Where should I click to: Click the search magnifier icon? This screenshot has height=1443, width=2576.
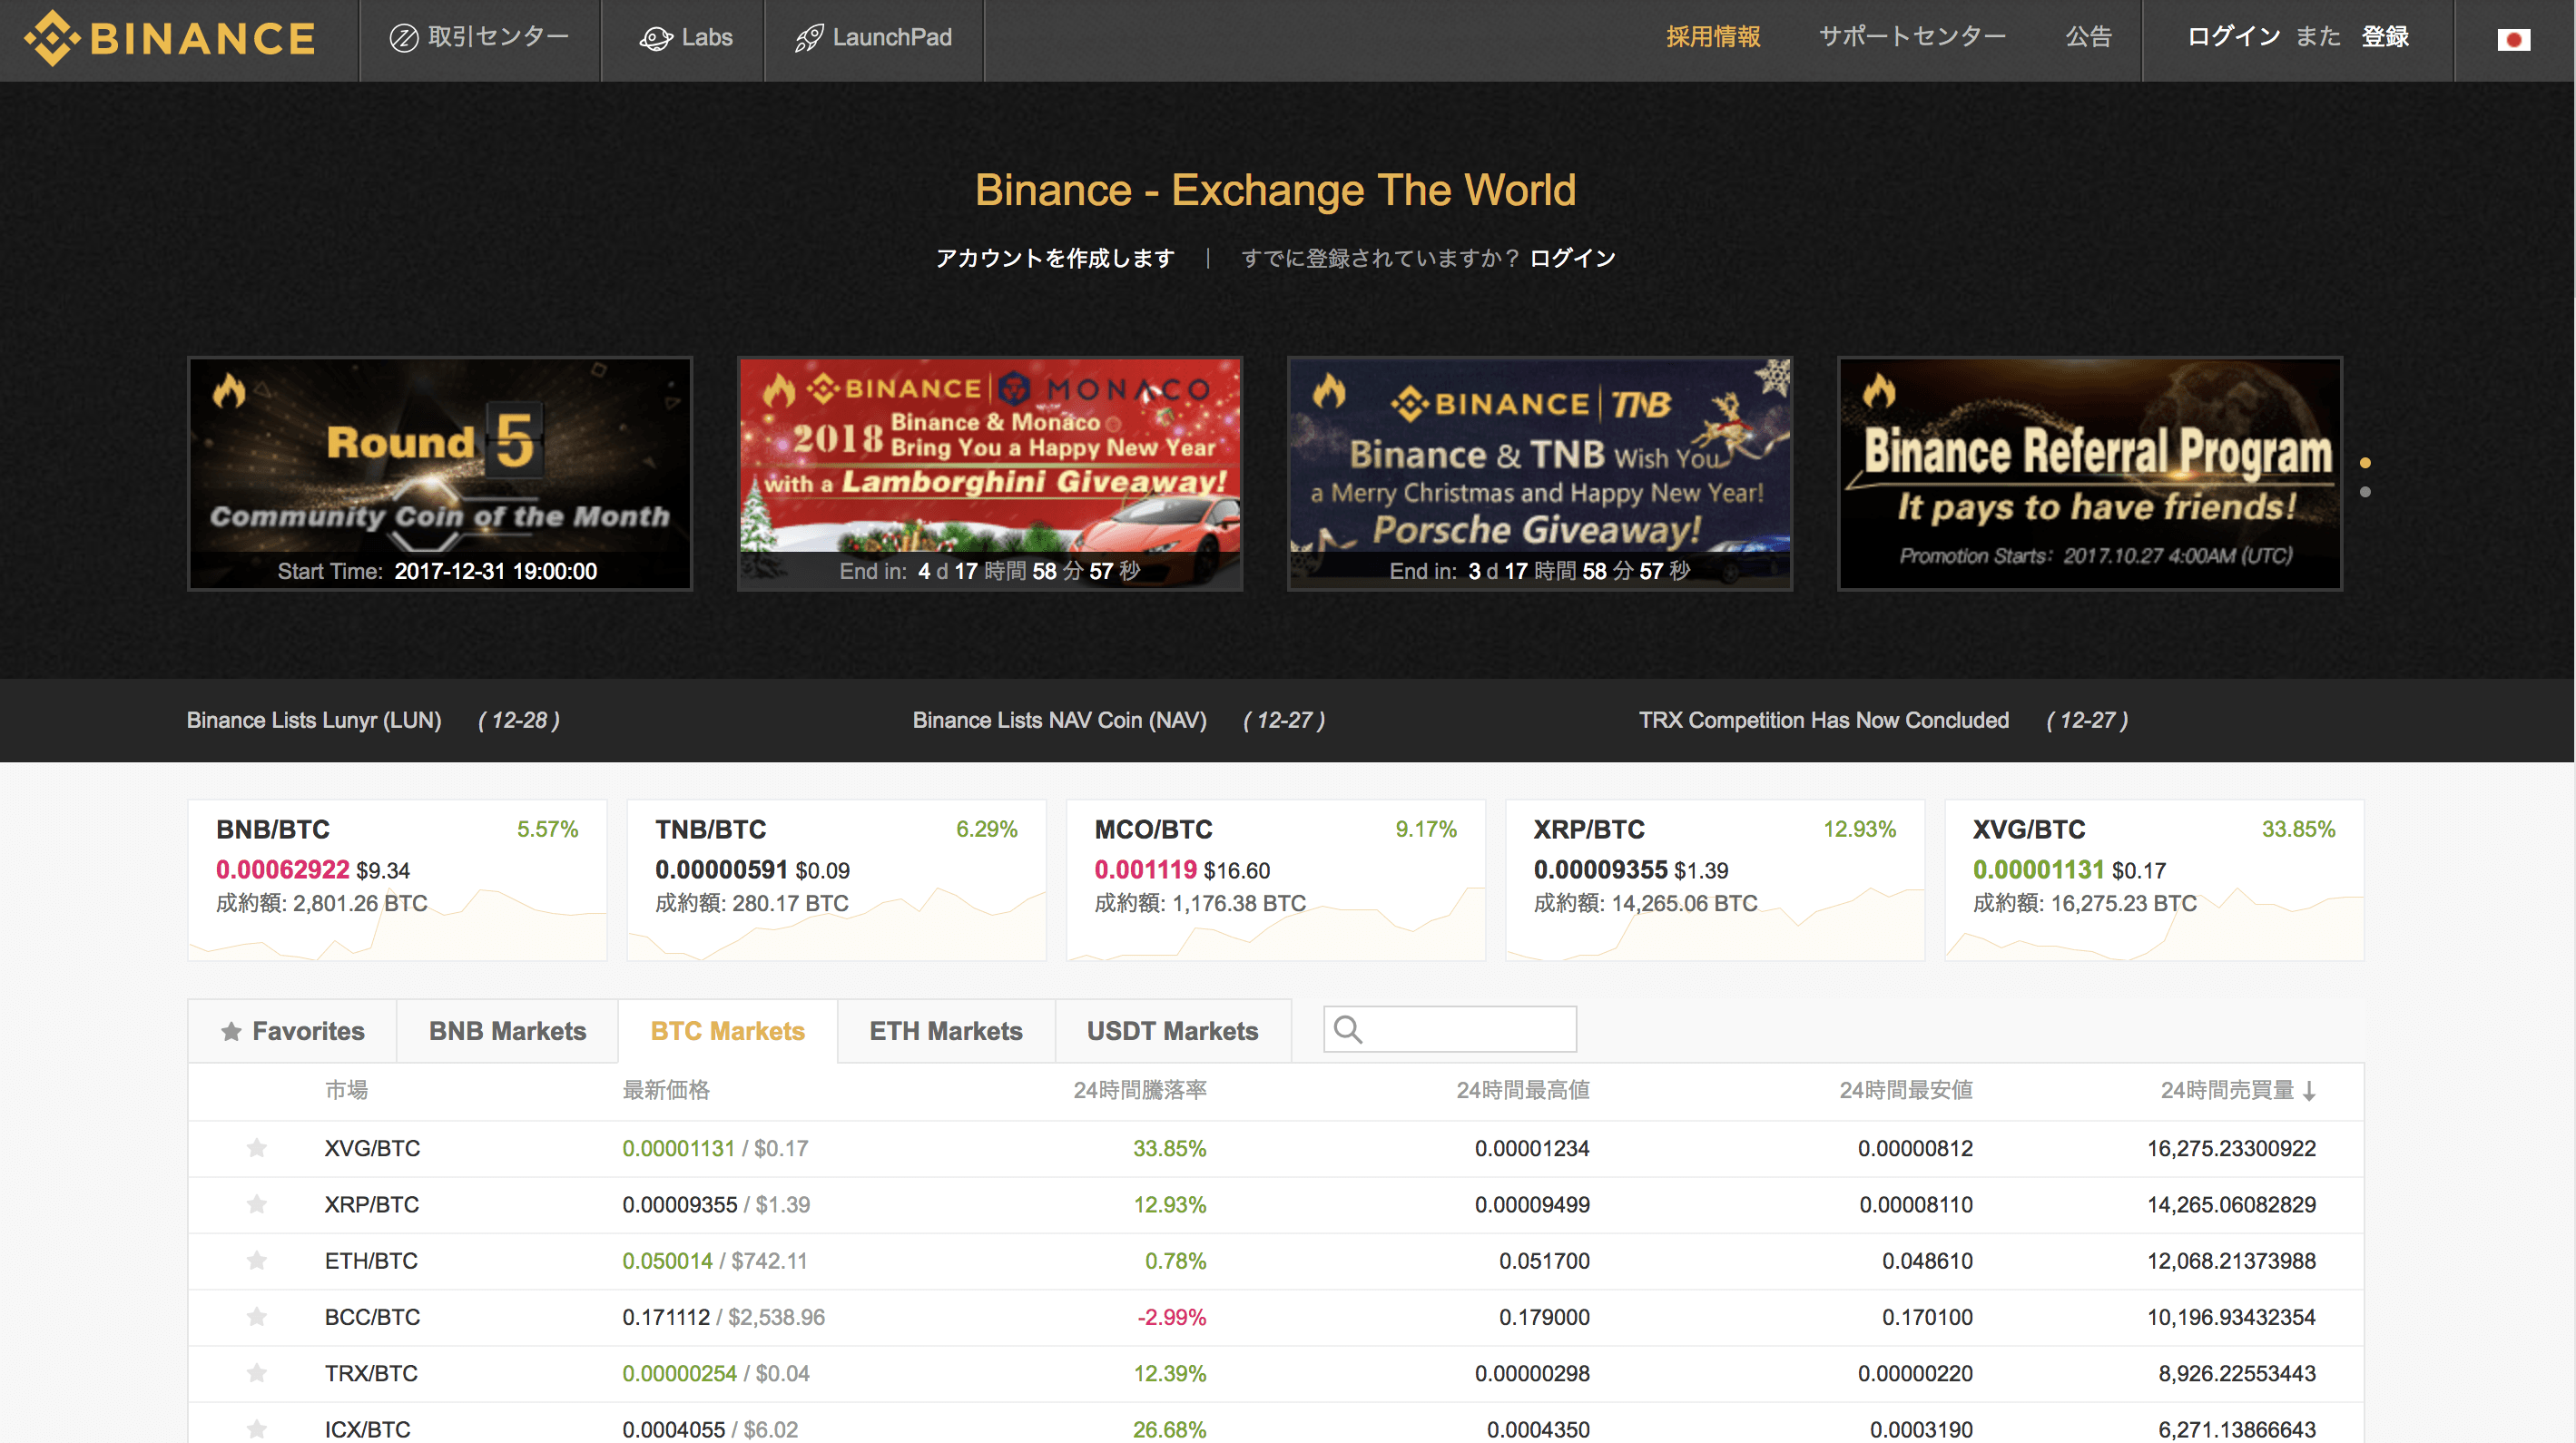click(x=1347, y=1030)
